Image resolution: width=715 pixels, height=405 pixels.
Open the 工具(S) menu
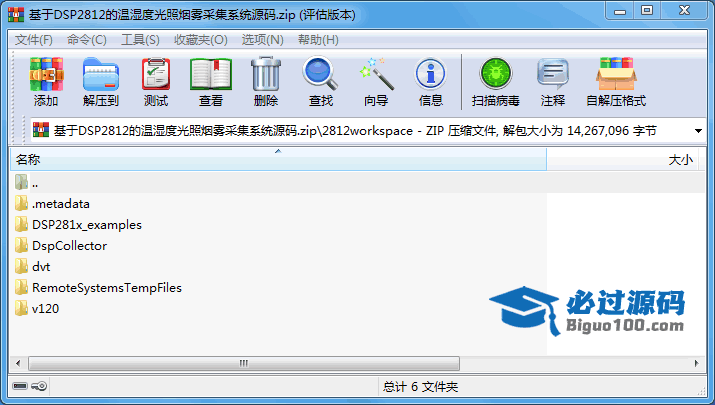pos(140,40)
